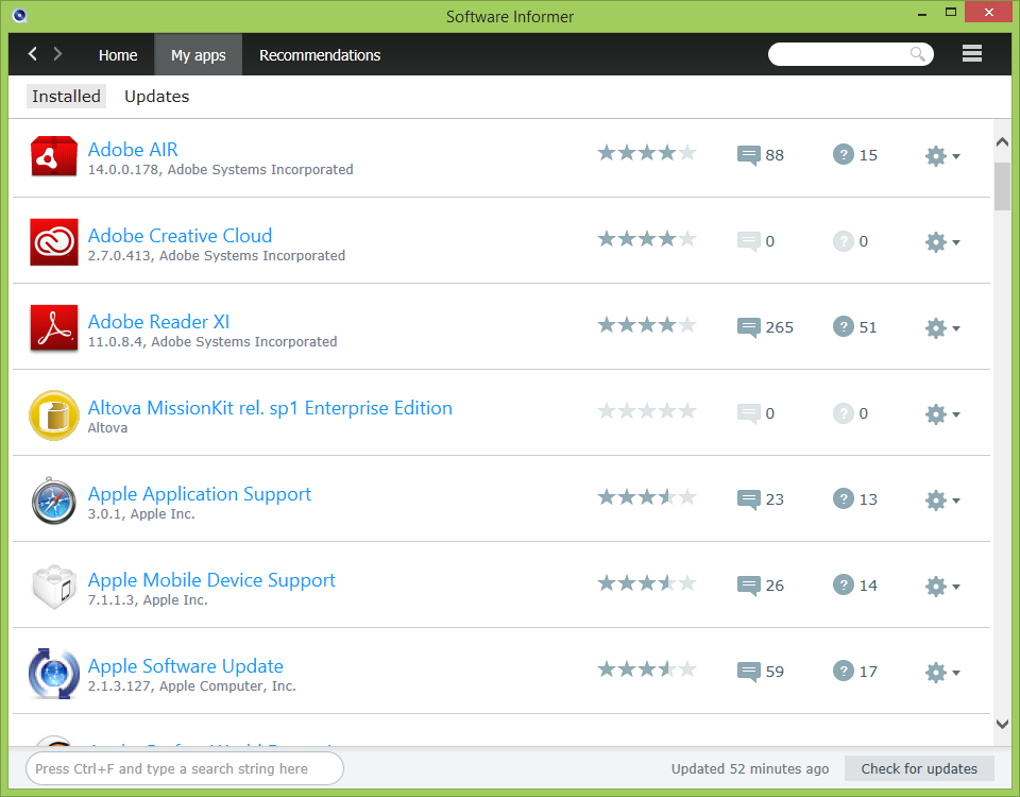
Task: Rate Apple Mobile Device Support using the stars
Action: [647, 582]
